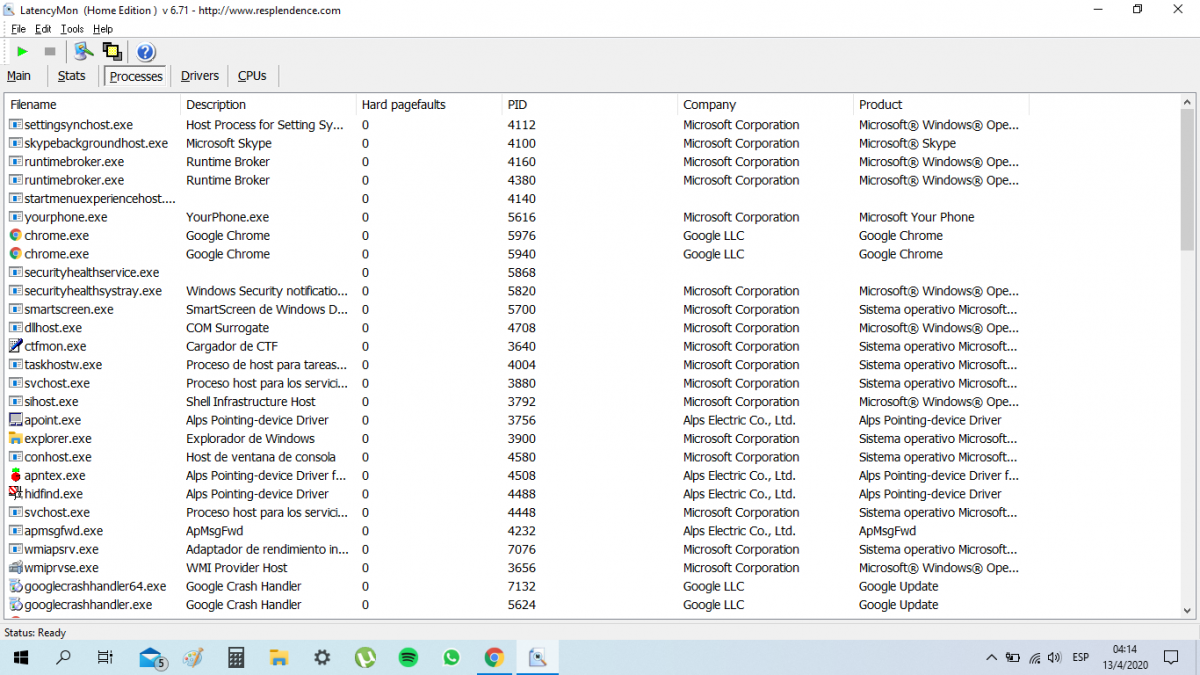Sort by the Hard pagefaults column header
The width and height of the screenshot is (1200, 675).
click(x=430, y=105)
